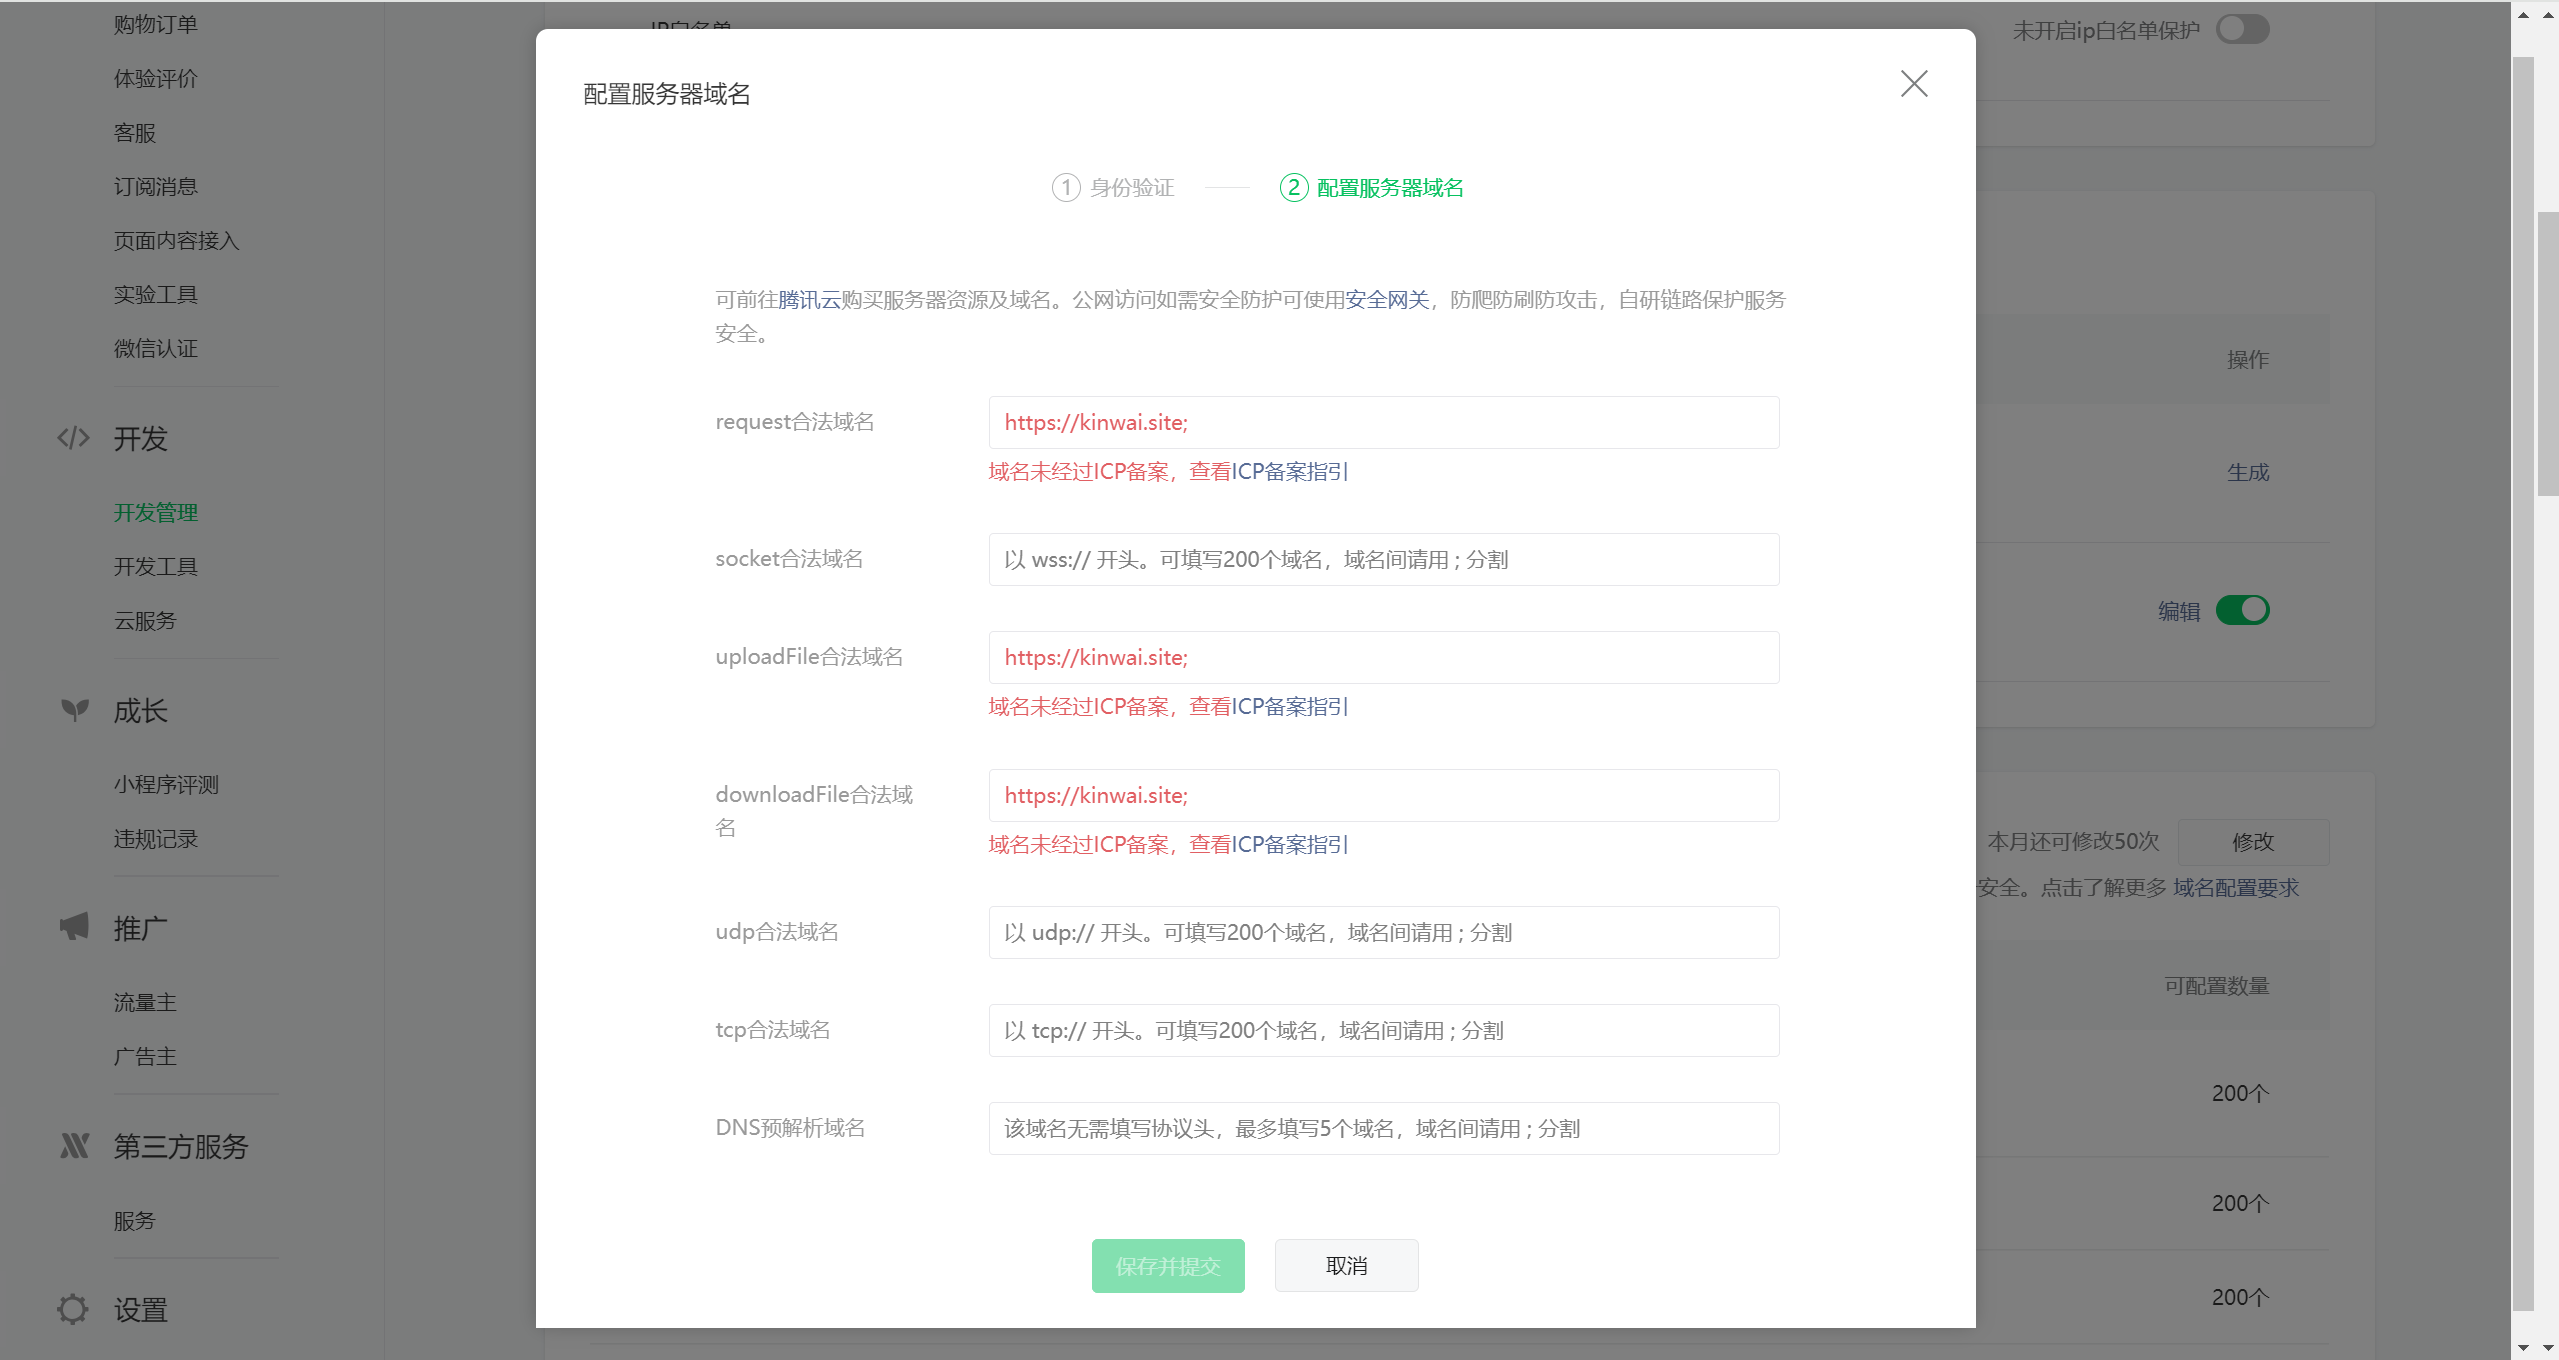Click the third-party services icon
The width and height of the screenshot is (2559, 1360).
tap(74, 1145)
